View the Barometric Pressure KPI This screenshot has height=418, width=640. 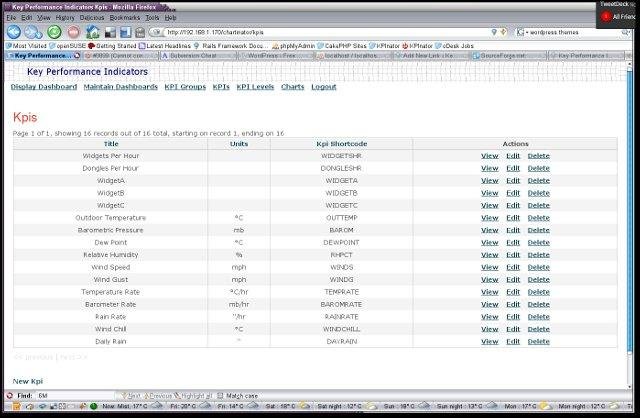click(x=489, y=230)
